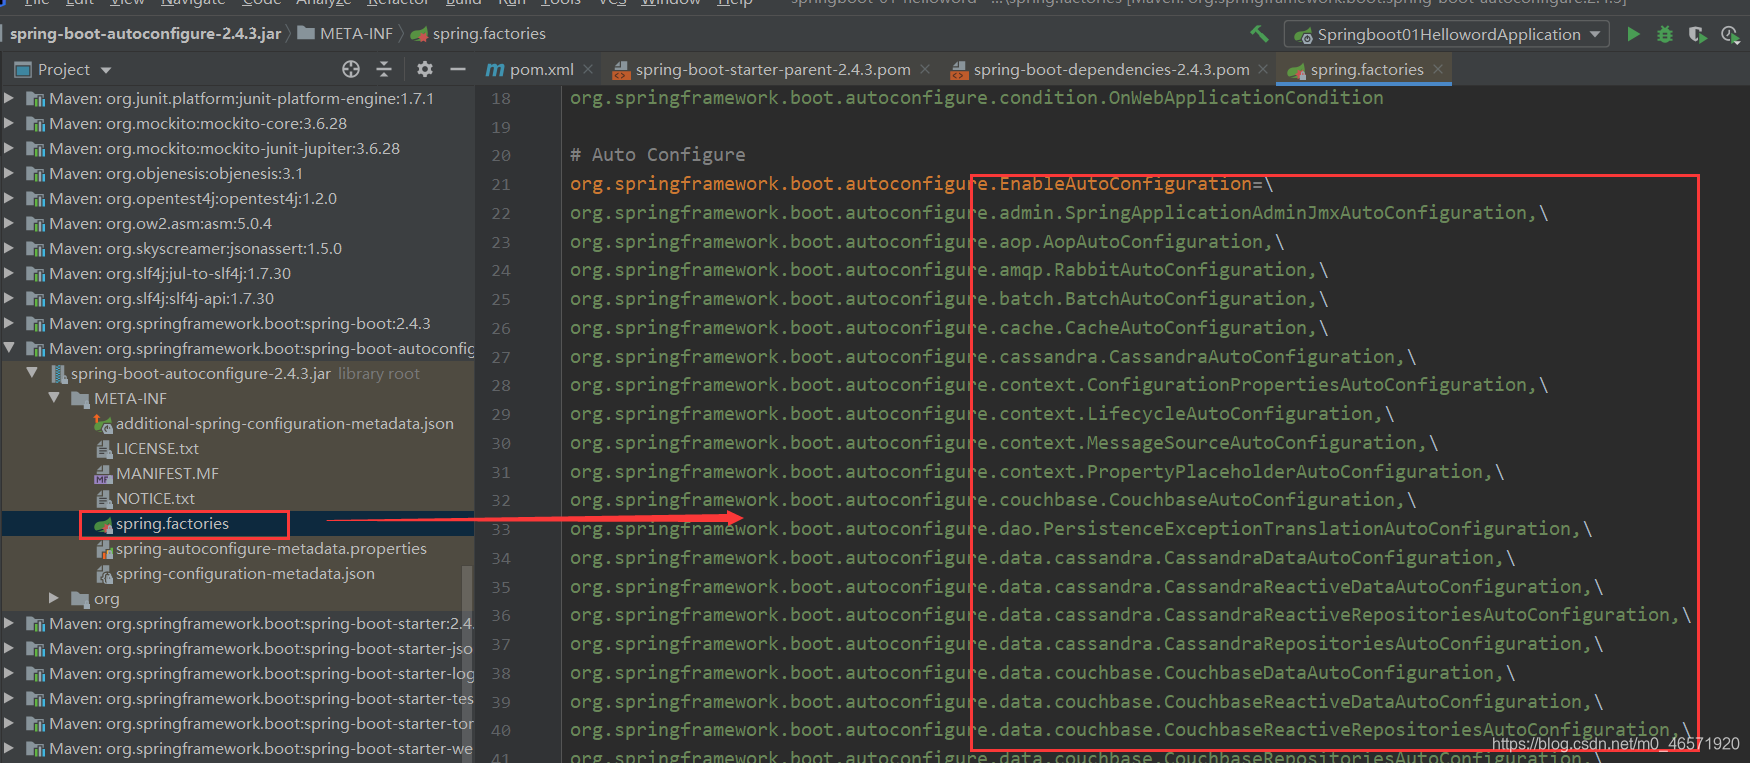The width and height of the screenshot is (1750, 763).
Task: Start debugging with the bug icon
Action: tap(1665, 34)
